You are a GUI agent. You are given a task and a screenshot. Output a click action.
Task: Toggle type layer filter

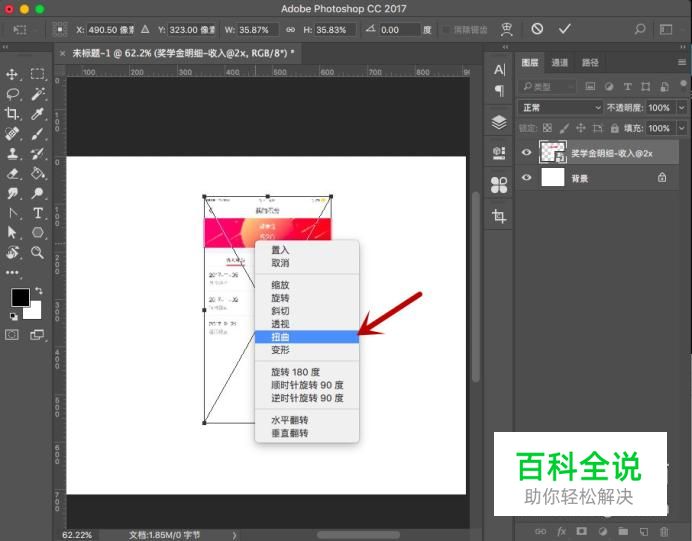628,86
